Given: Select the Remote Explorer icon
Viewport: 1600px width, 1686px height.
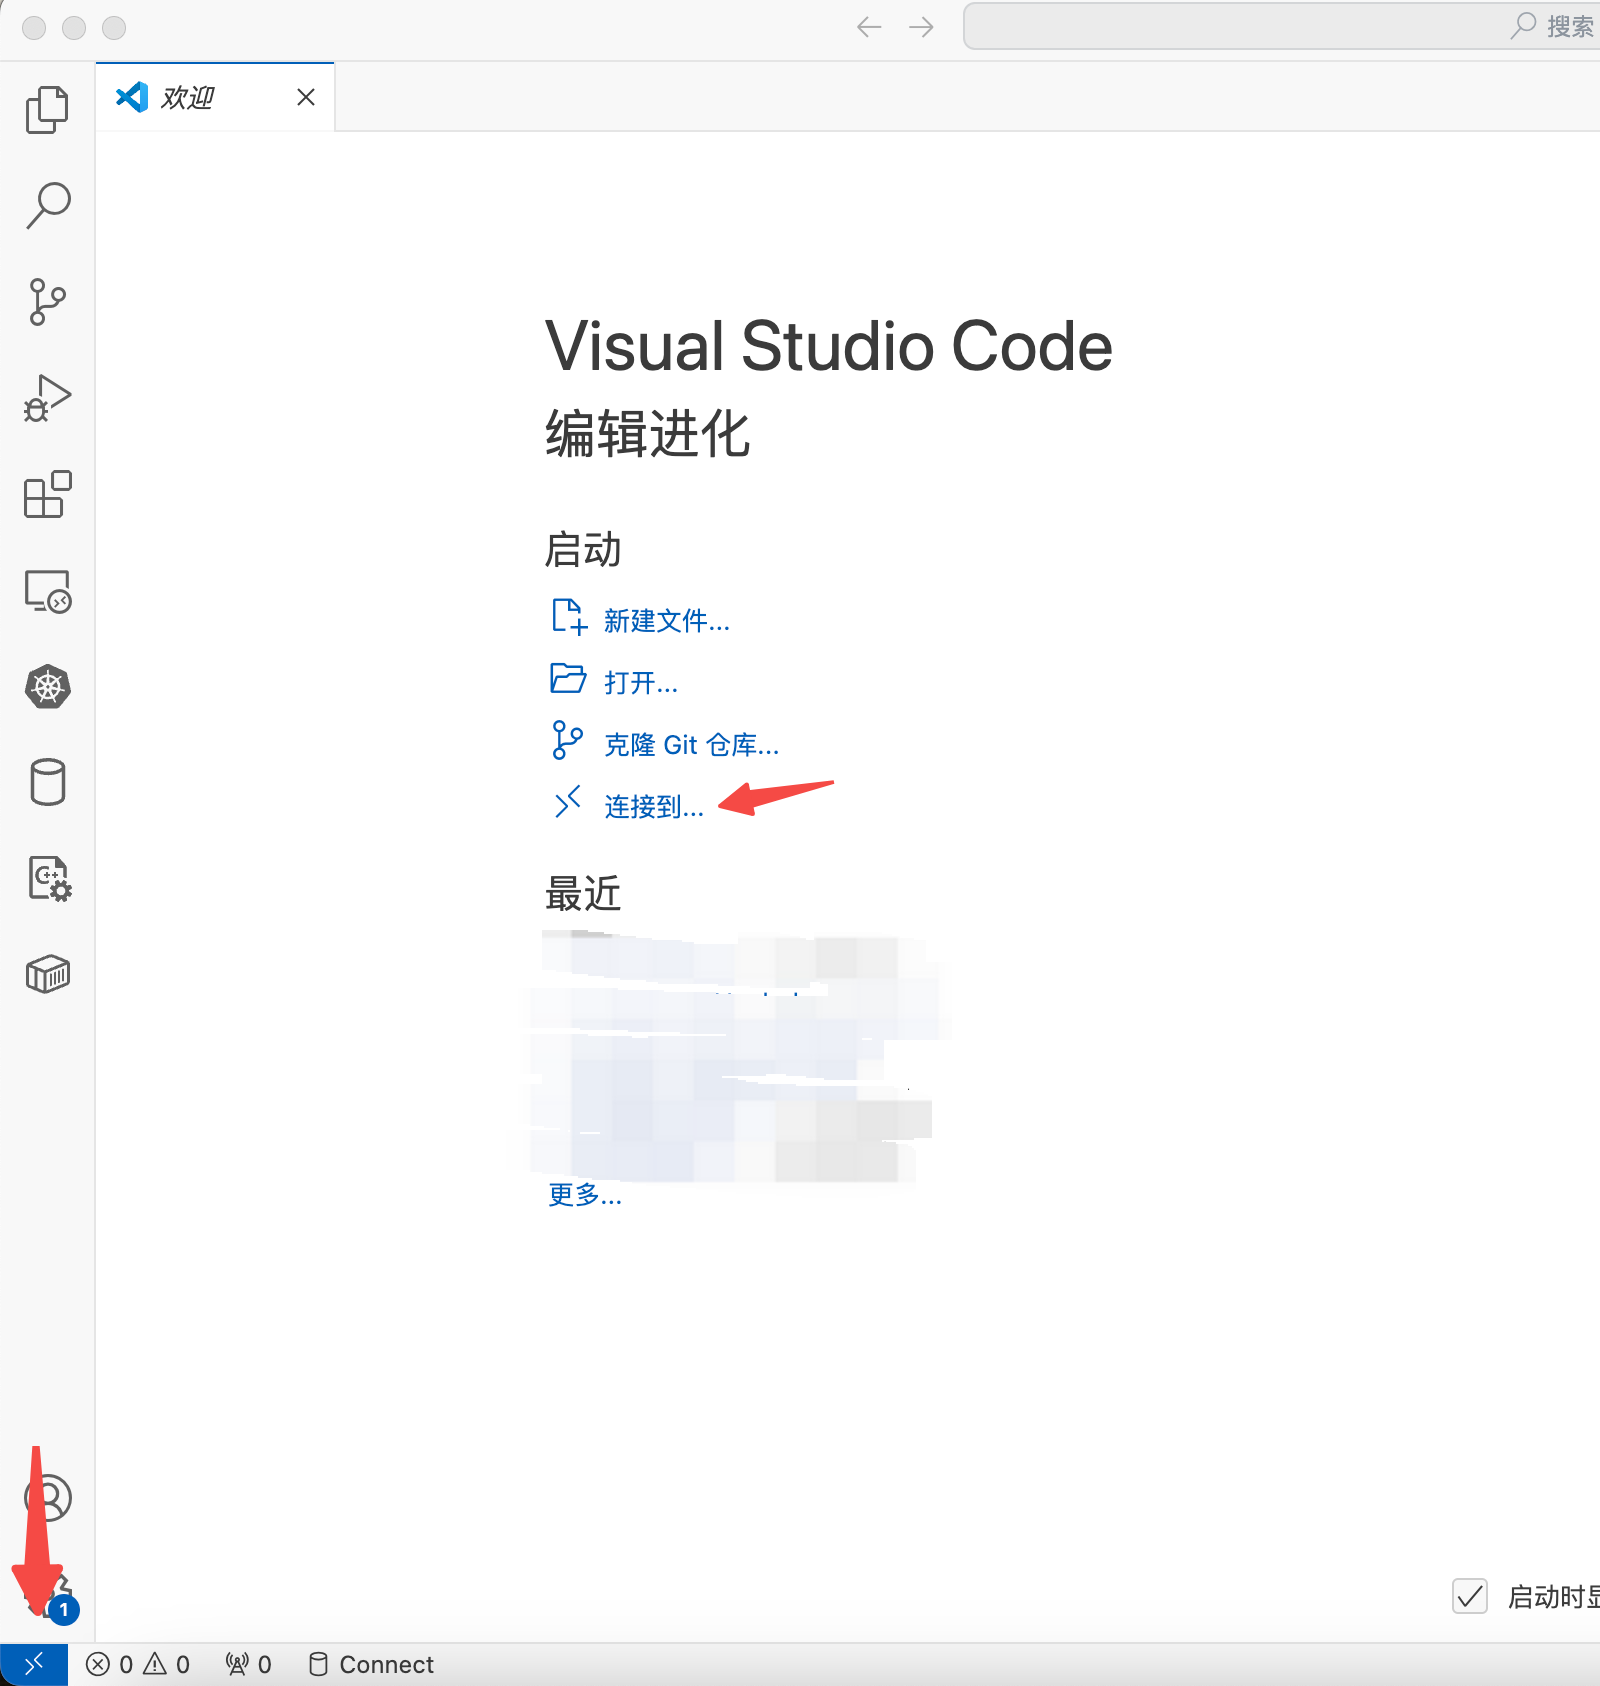Looking at the screenshot, I should (45, 590).
